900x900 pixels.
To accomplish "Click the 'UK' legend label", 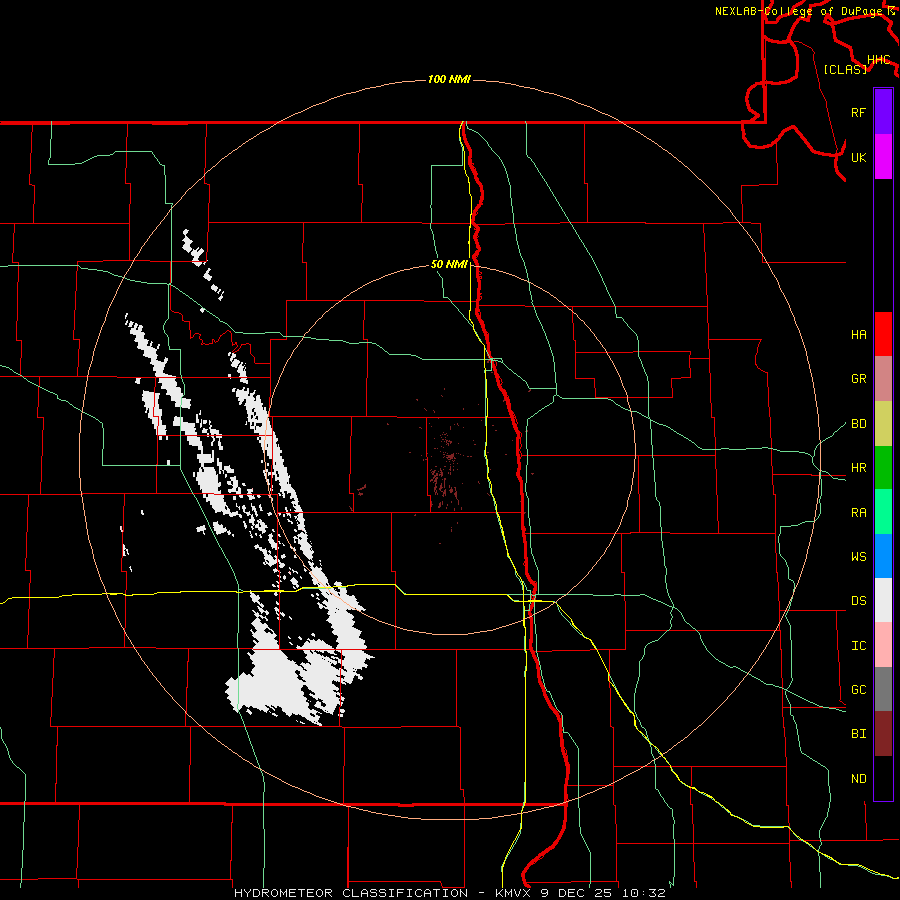I will (858, 157).
